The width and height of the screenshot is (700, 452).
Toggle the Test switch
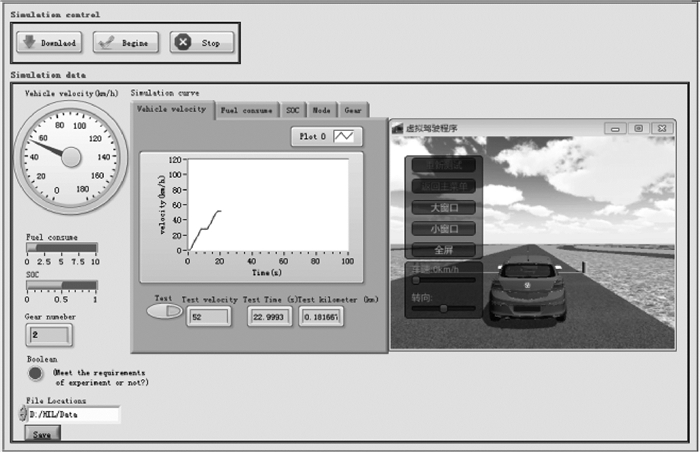point(164,312)
